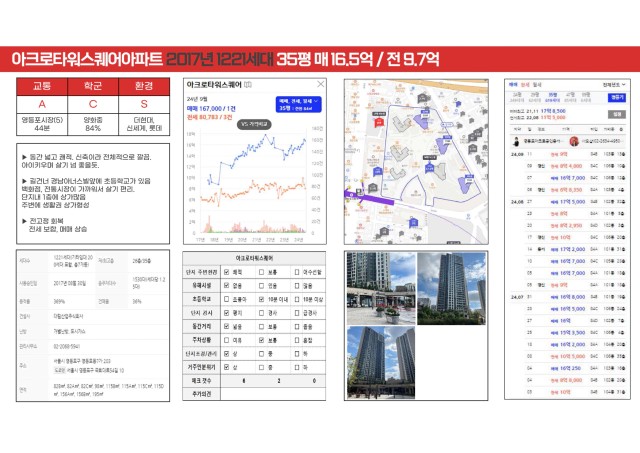Screen dimensions: 640x453
Task: Select the highlighted 35평 size tab
Action: pos(552,97)
